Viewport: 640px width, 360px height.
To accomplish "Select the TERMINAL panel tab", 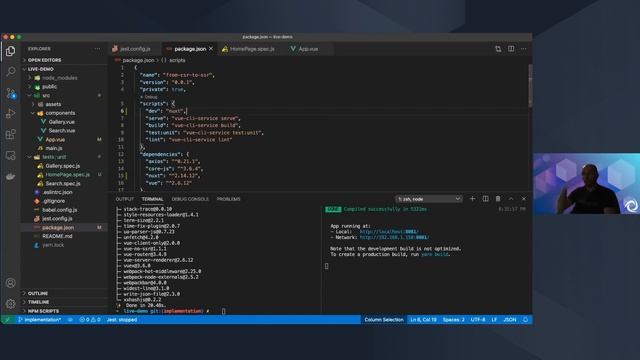I will tap(153, 199).
